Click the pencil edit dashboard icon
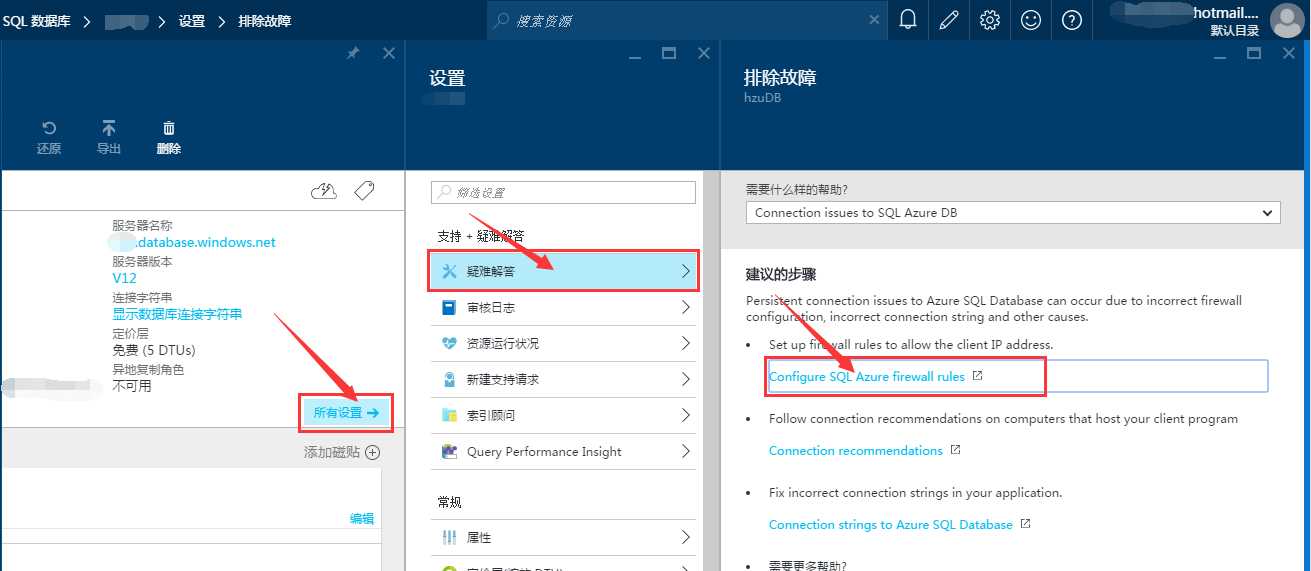1311x571 pixels. coord(948,20)
